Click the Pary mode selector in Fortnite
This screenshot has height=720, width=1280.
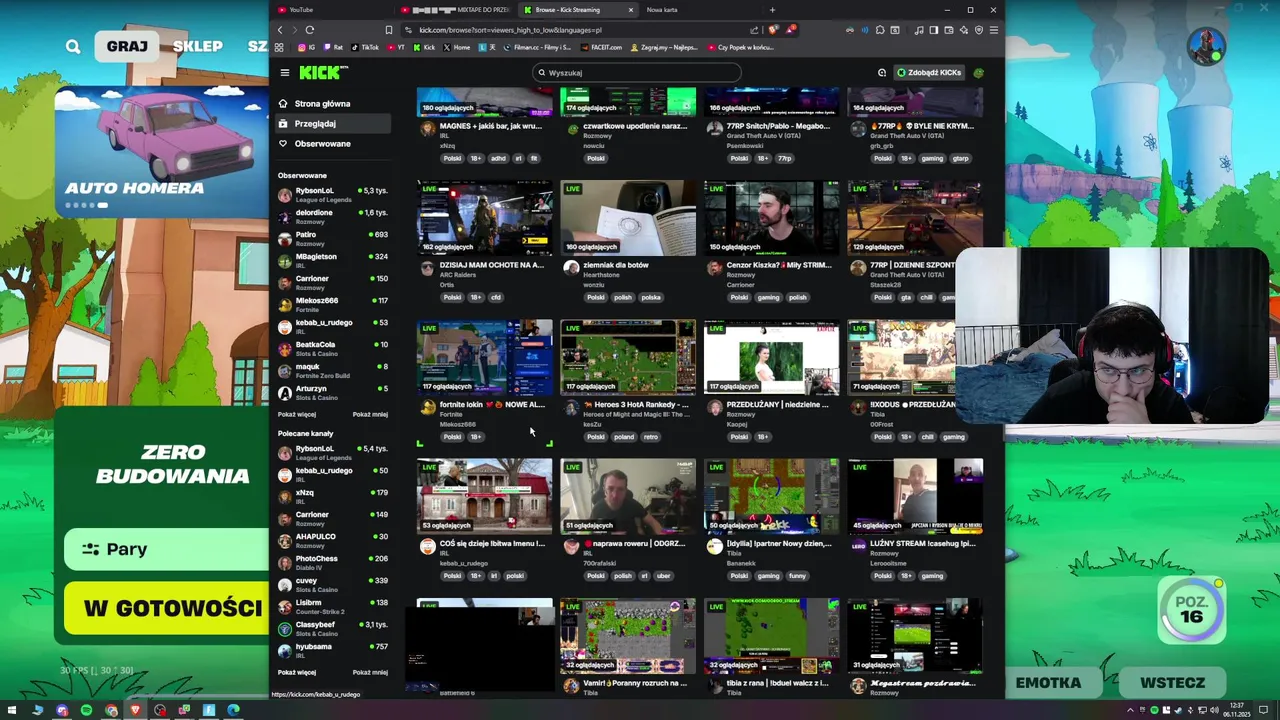[x=166, y=549]
